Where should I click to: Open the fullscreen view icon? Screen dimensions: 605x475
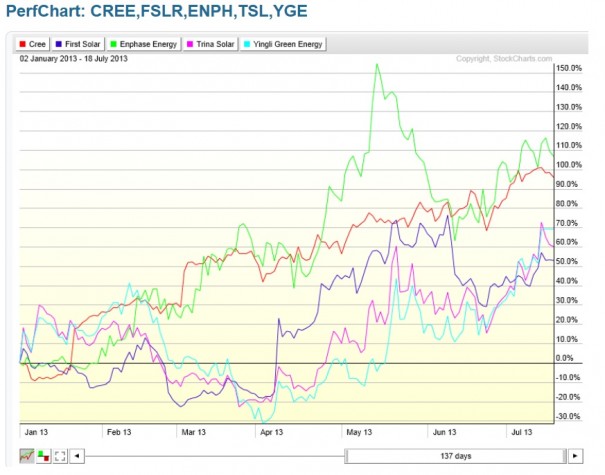[60, 456]
